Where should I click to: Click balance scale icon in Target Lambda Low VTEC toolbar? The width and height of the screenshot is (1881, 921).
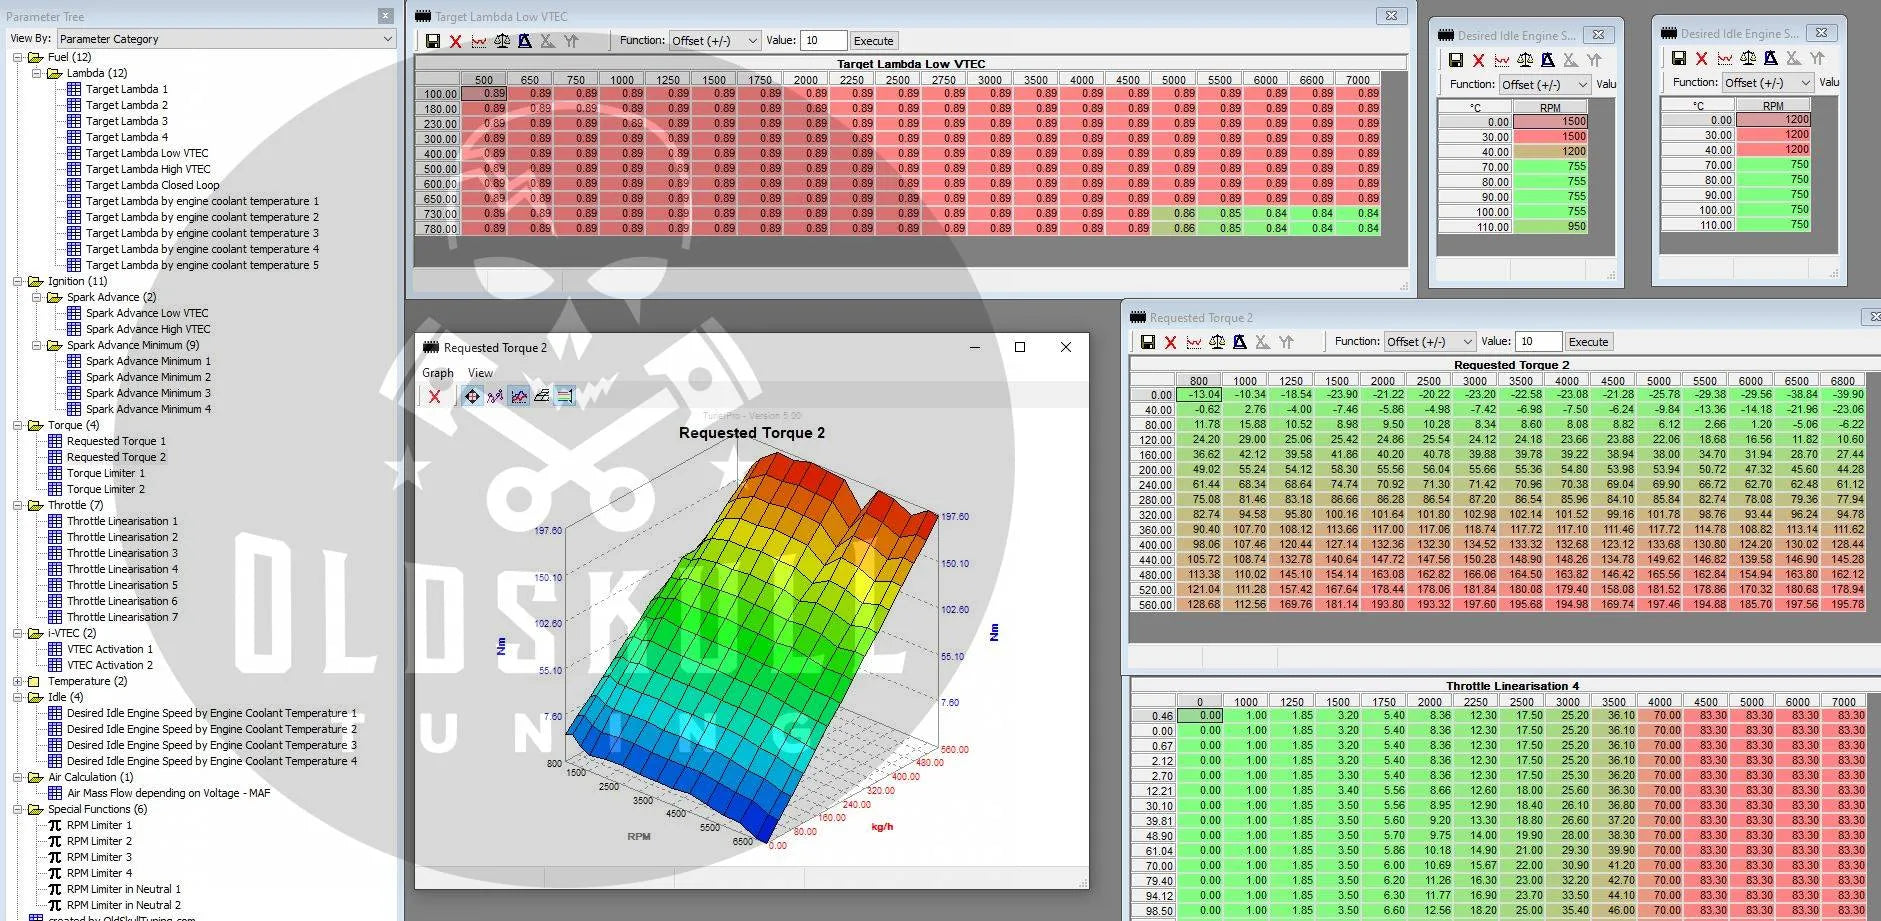pyautogui.click(x=502, y=41)
